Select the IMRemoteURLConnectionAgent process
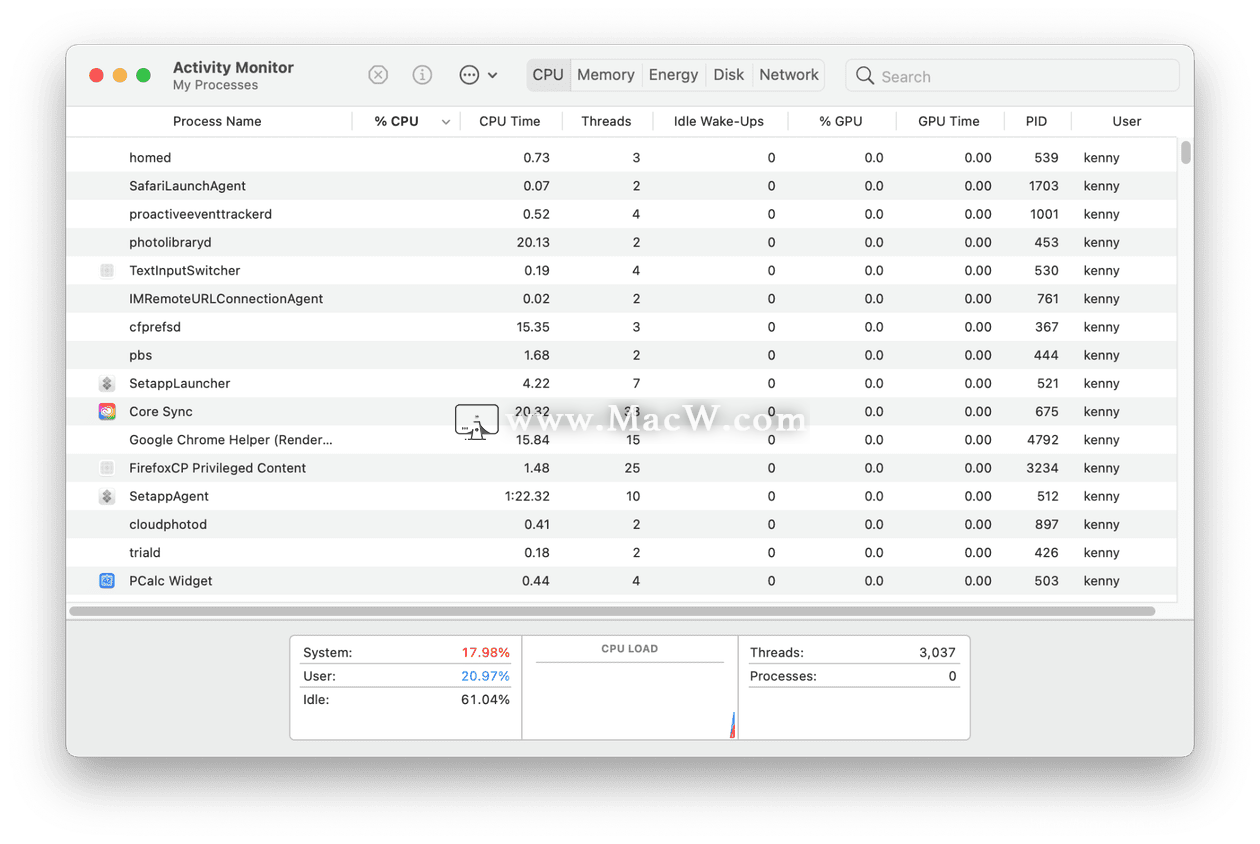The image size is (1260, 844). [226, 299]
